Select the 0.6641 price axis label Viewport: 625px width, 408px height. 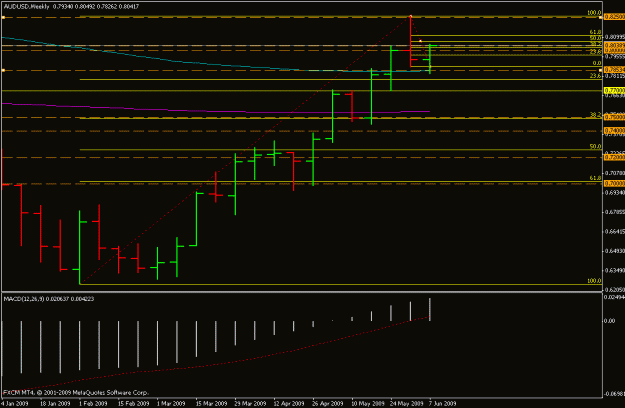(x=614, y=231)
